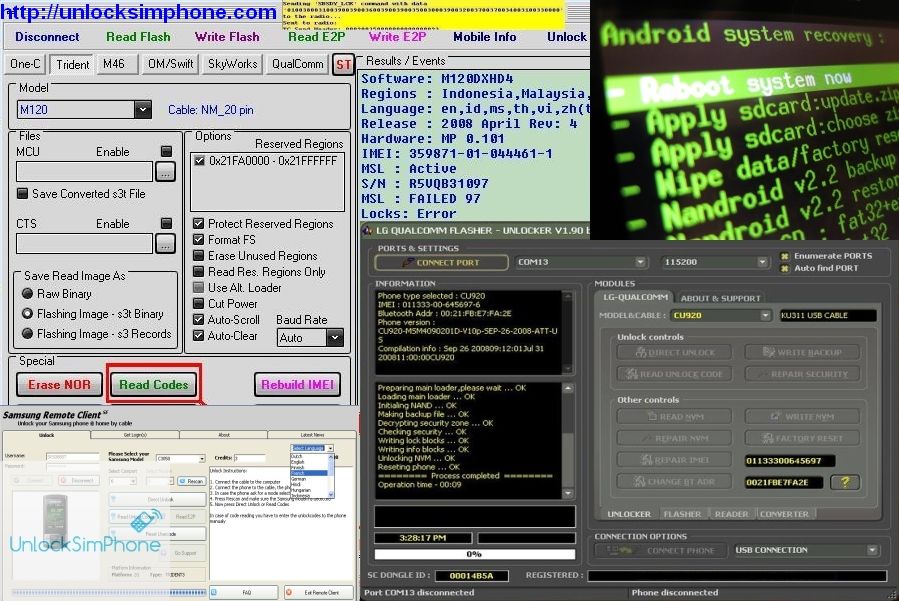Click the red ST button
899x601 pixels.
pyautogui.click(x=343, y=64)
